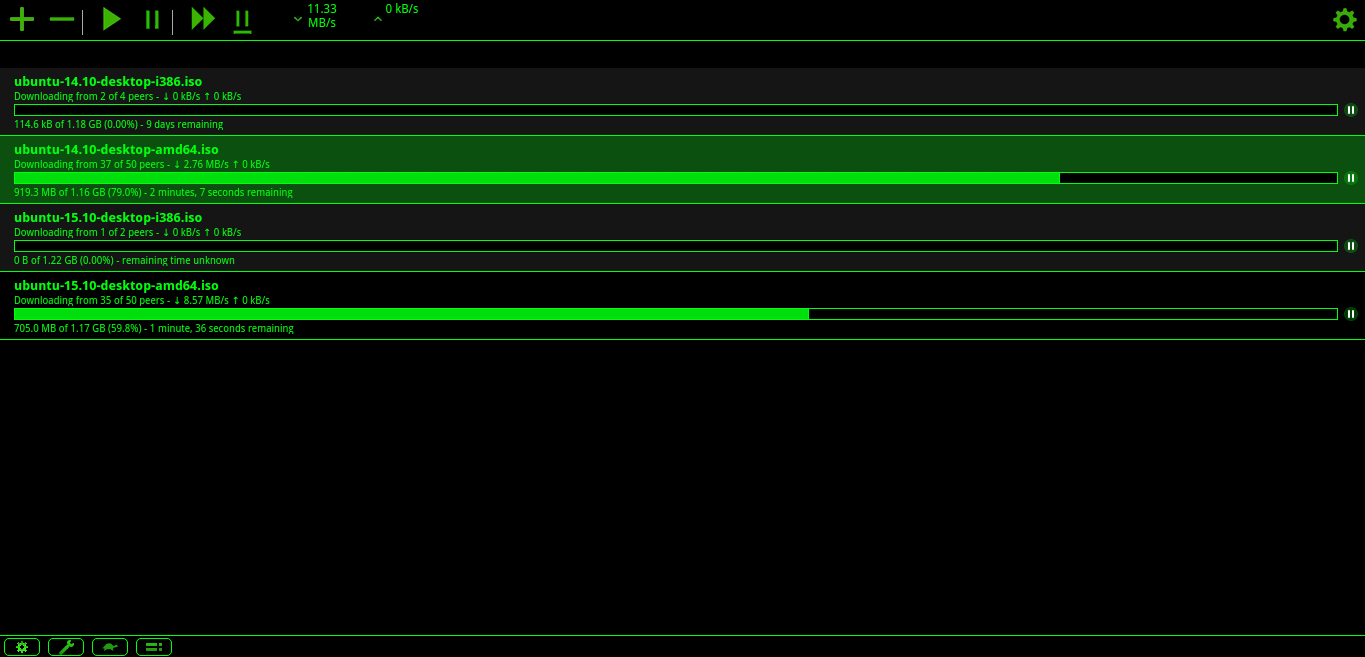This screenshot has width=1365, height=657.
Task: Click 'Downloading from 2 of 4 peers' status
Action: click(84, 97)
